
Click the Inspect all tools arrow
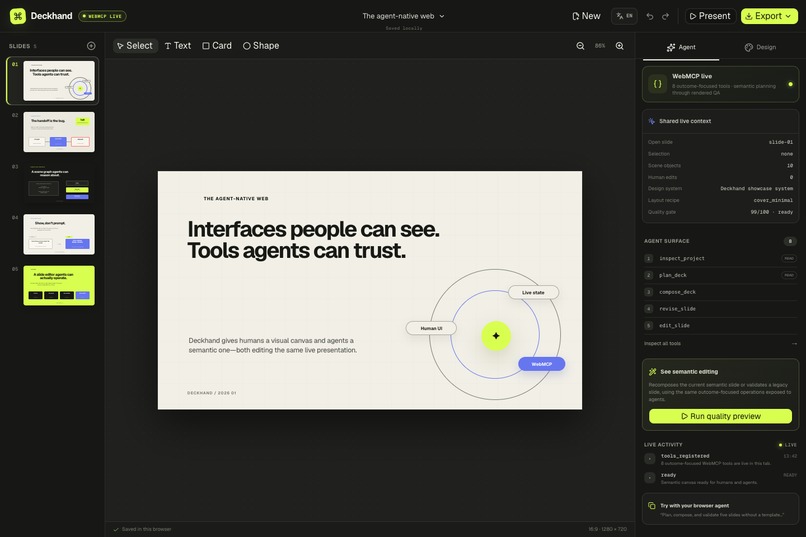point(794,344)
